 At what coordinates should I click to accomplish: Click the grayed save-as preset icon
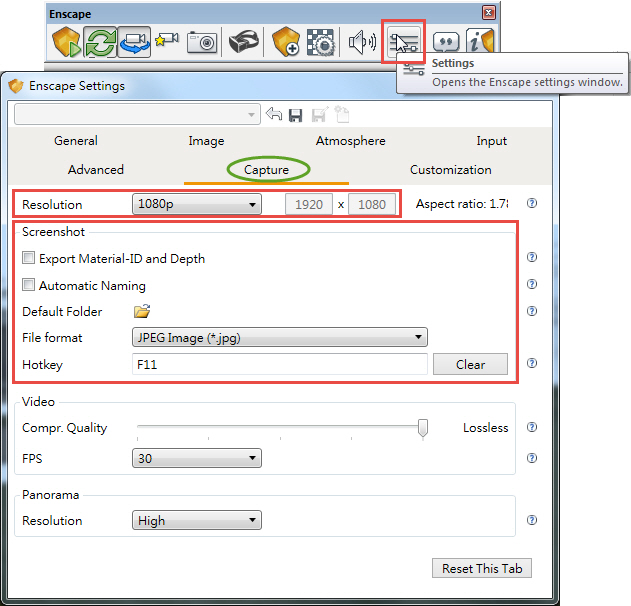[x=320, y=114]
